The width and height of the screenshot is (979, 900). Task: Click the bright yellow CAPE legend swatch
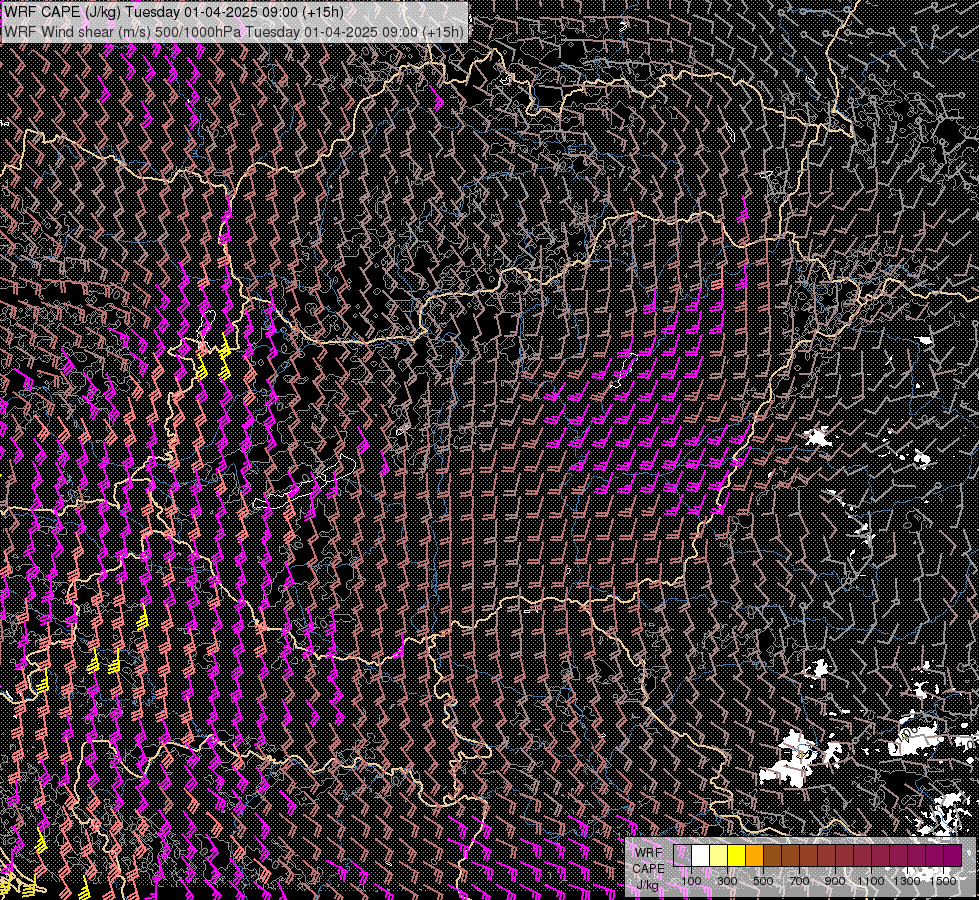coord(737,856)
